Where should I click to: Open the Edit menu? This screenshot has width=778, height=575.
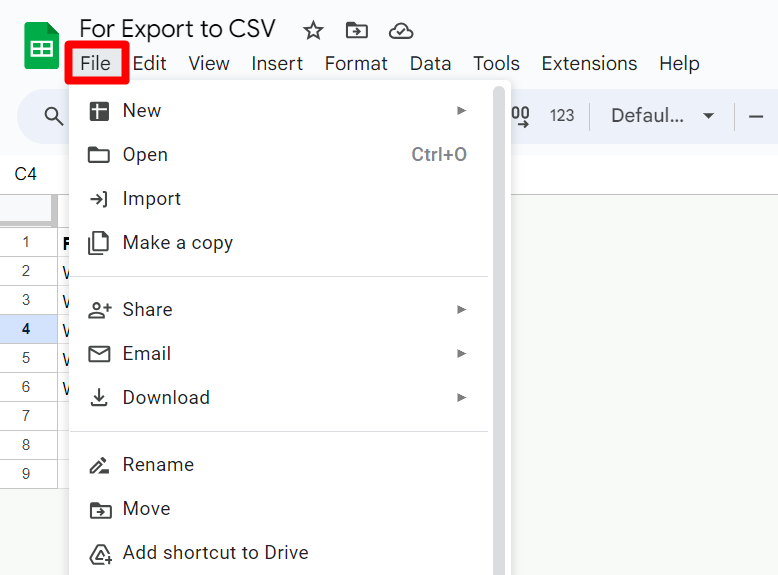coord(149,64)
